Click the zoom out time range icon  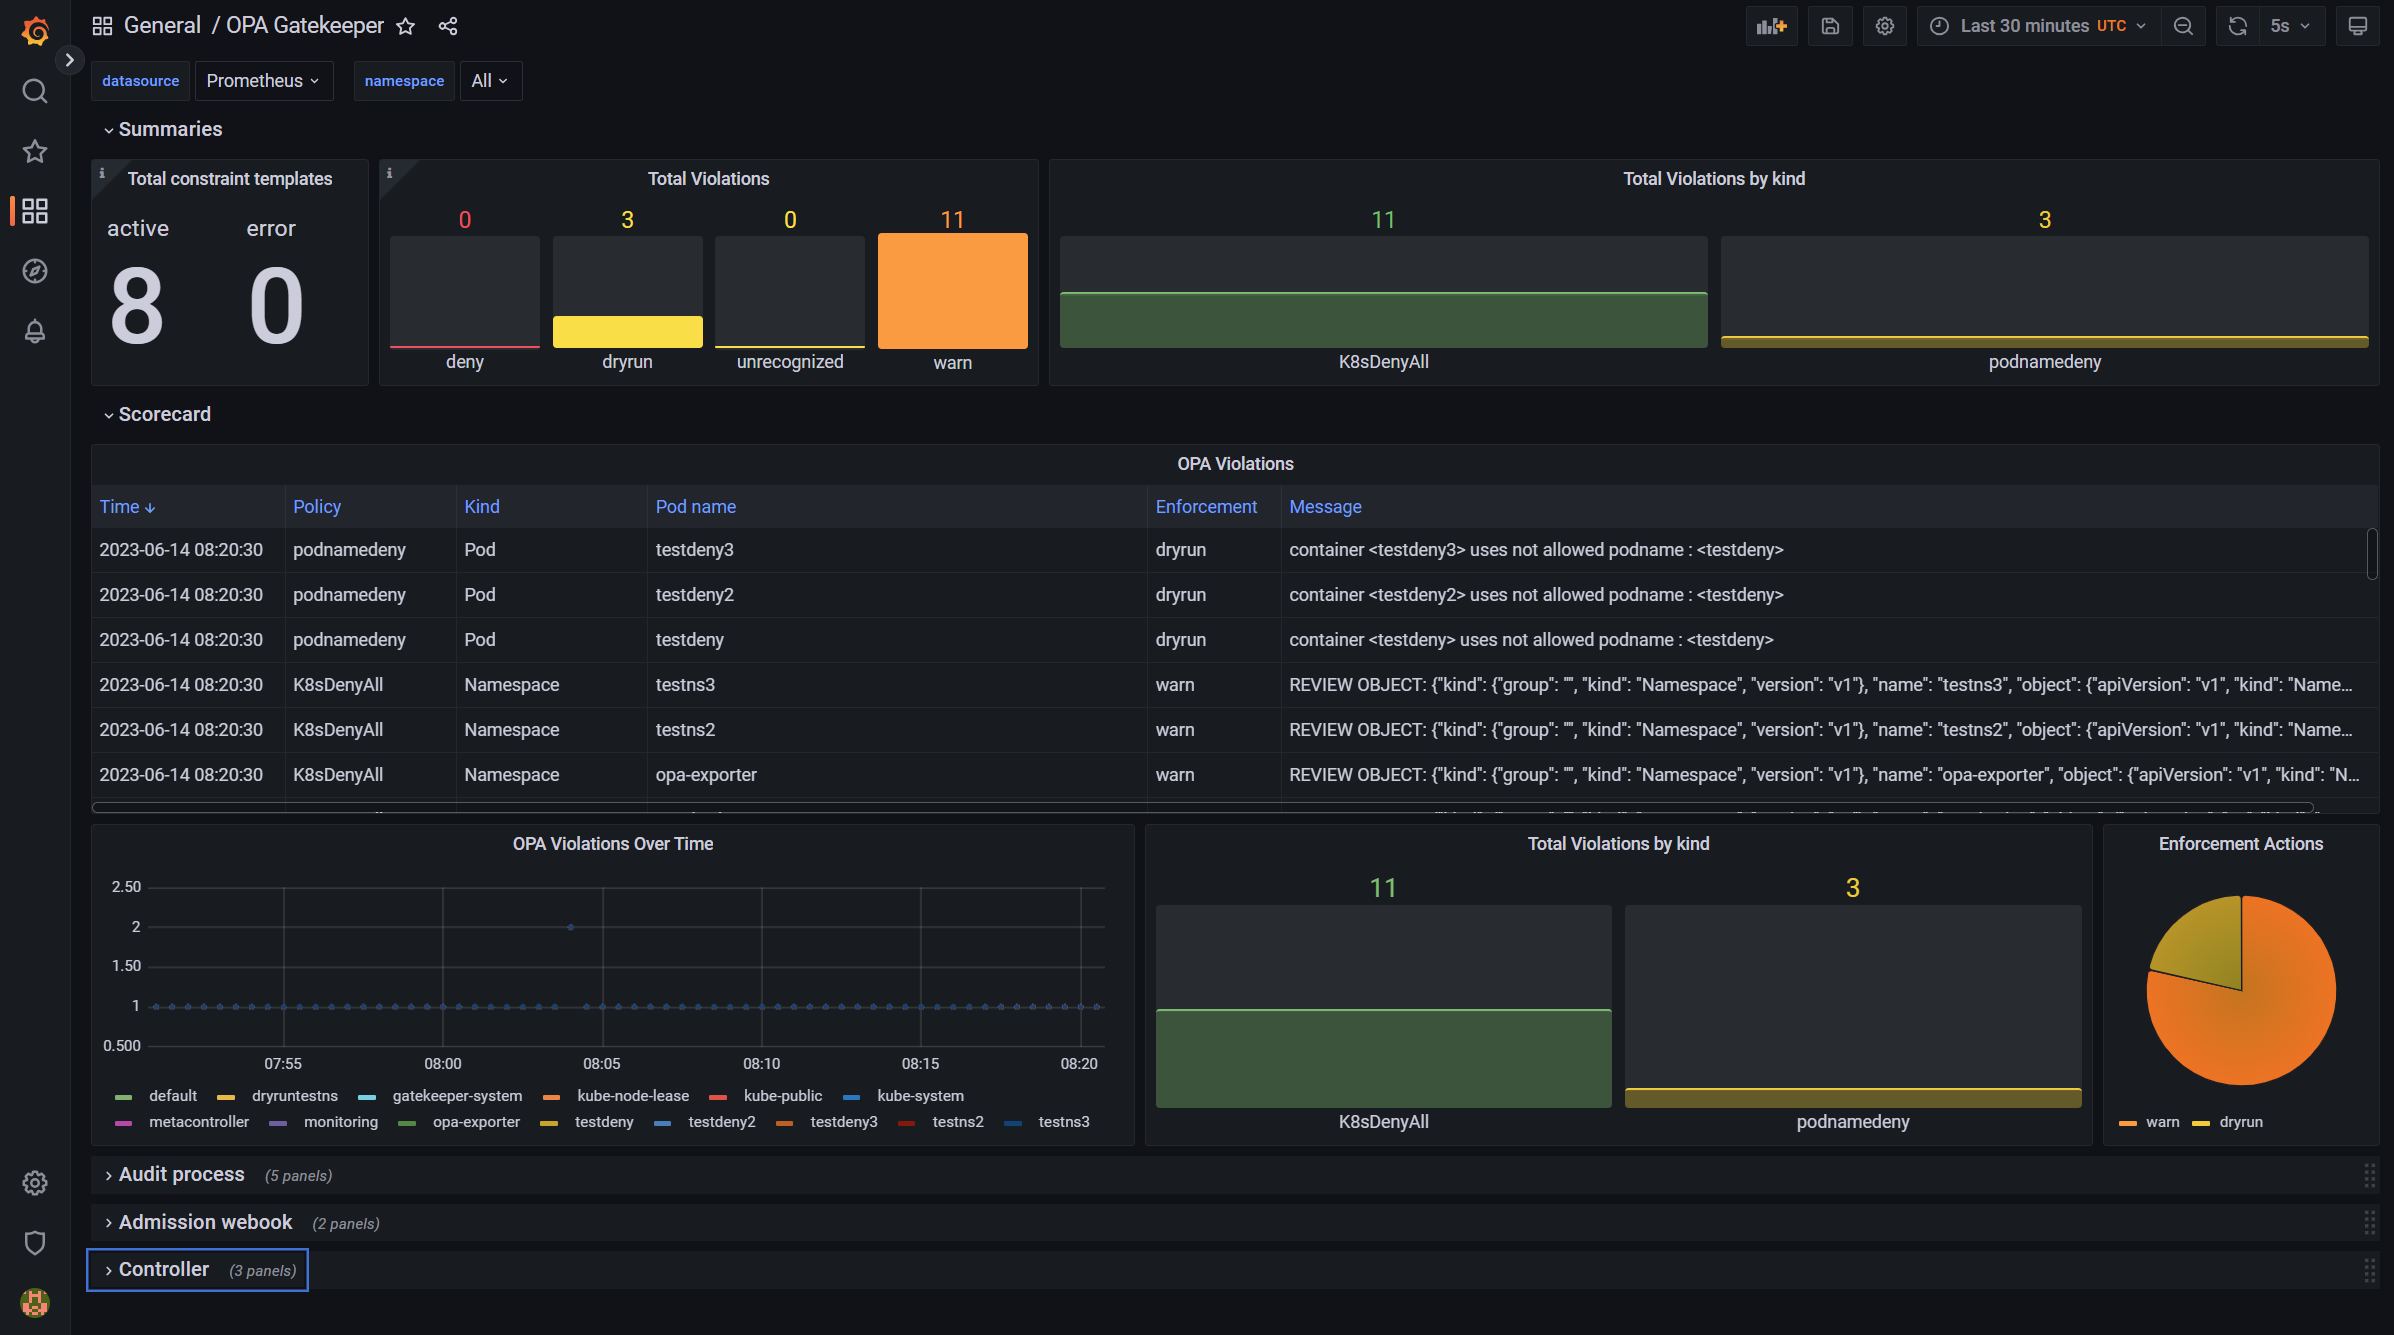click(2183, 26)
